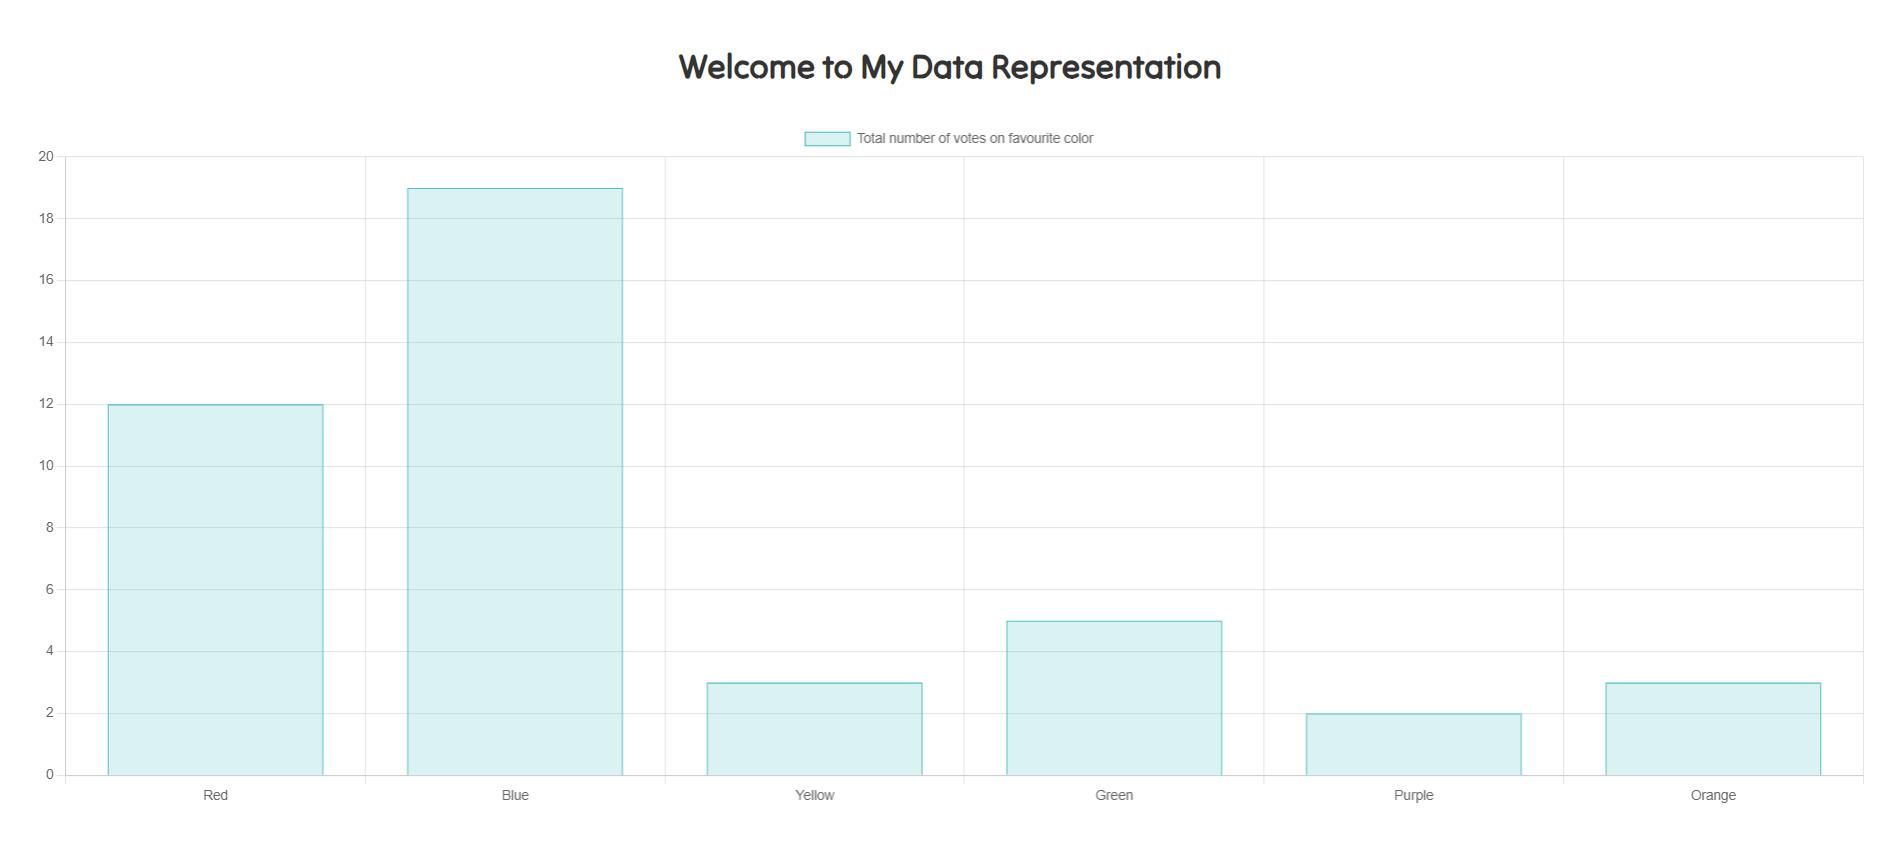Screen dimensions: 1897x850
Task: Click the Purple bar
Action: tap(1413, 744)
